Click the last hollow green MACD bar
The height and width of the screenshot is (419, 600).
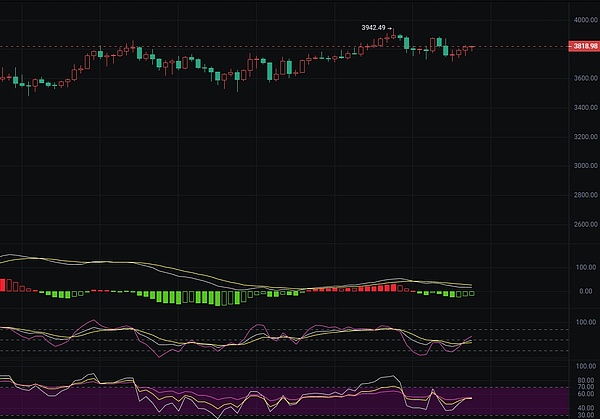[x=471, y=293]
